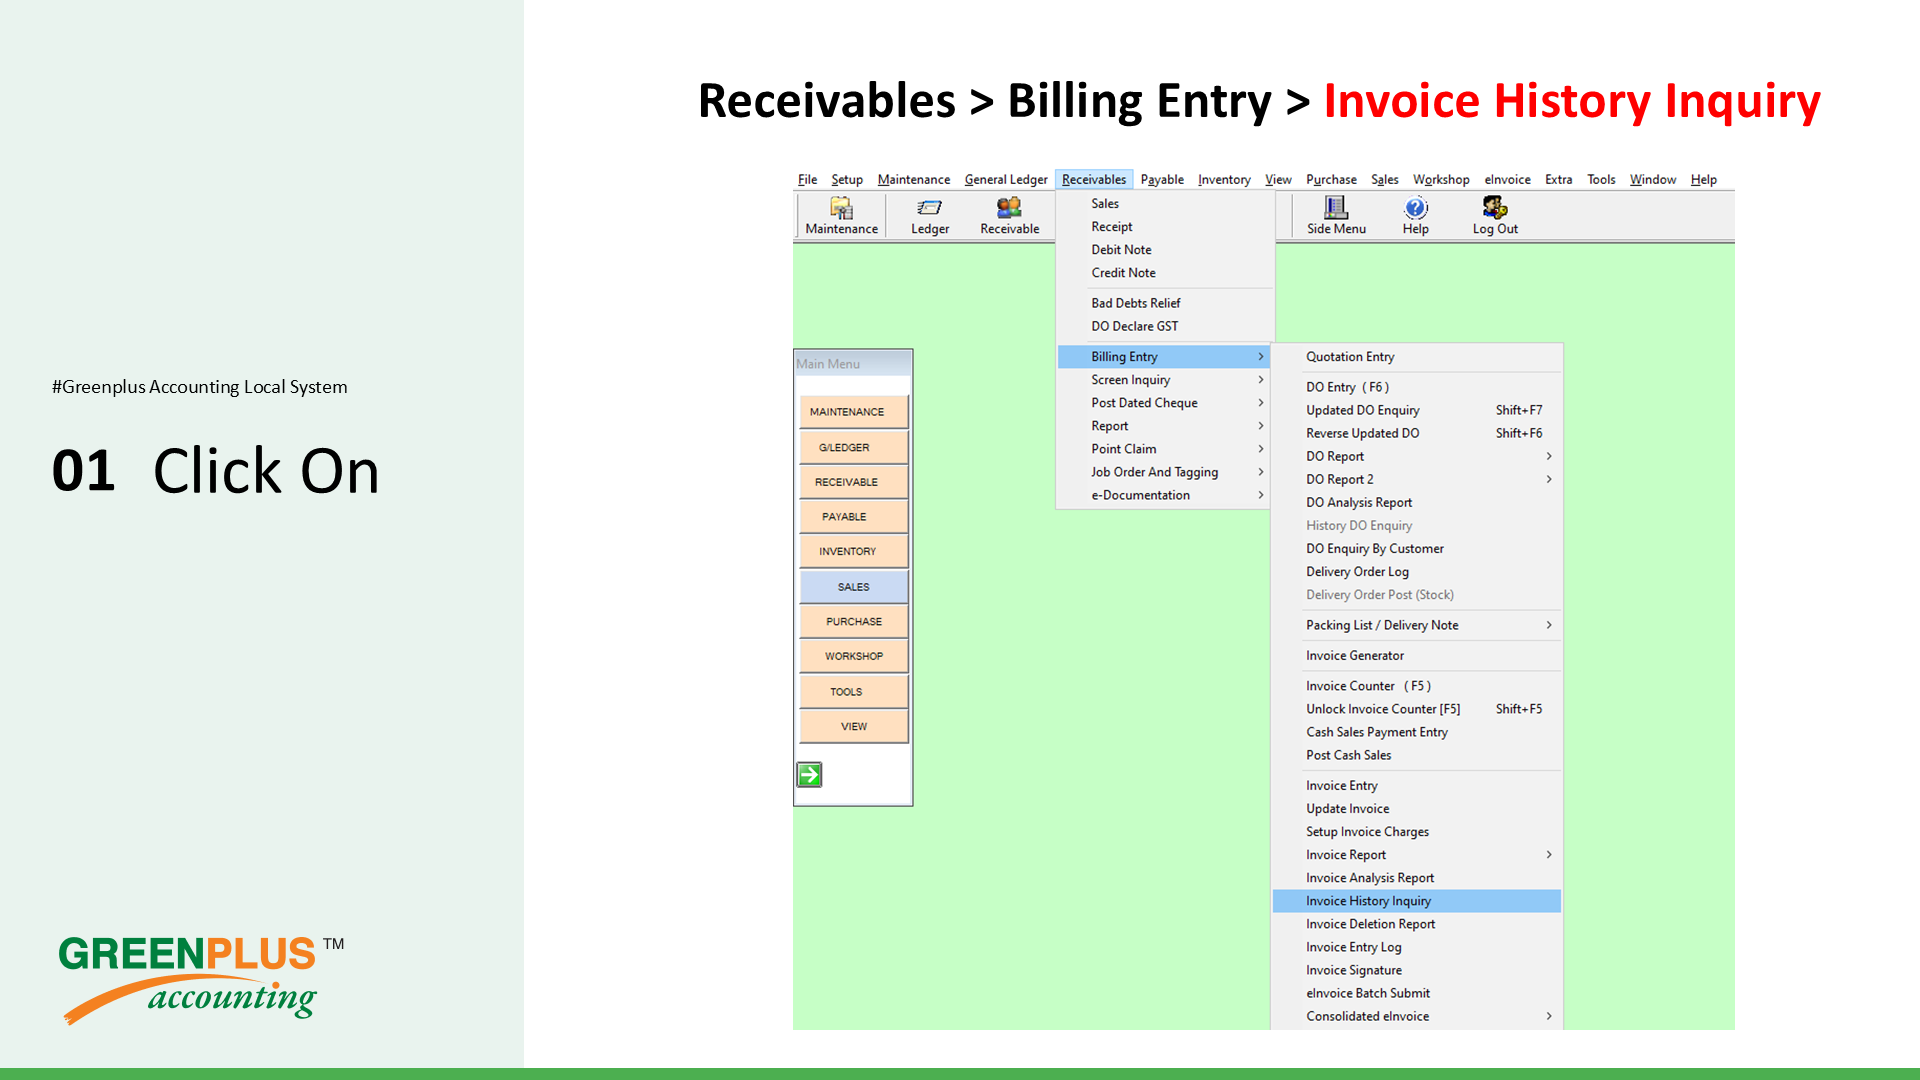Image resolution: width=1920 pixels, height=1080 pixels.
Task: Open the General Ledger menu
Action: [1006, 180]
